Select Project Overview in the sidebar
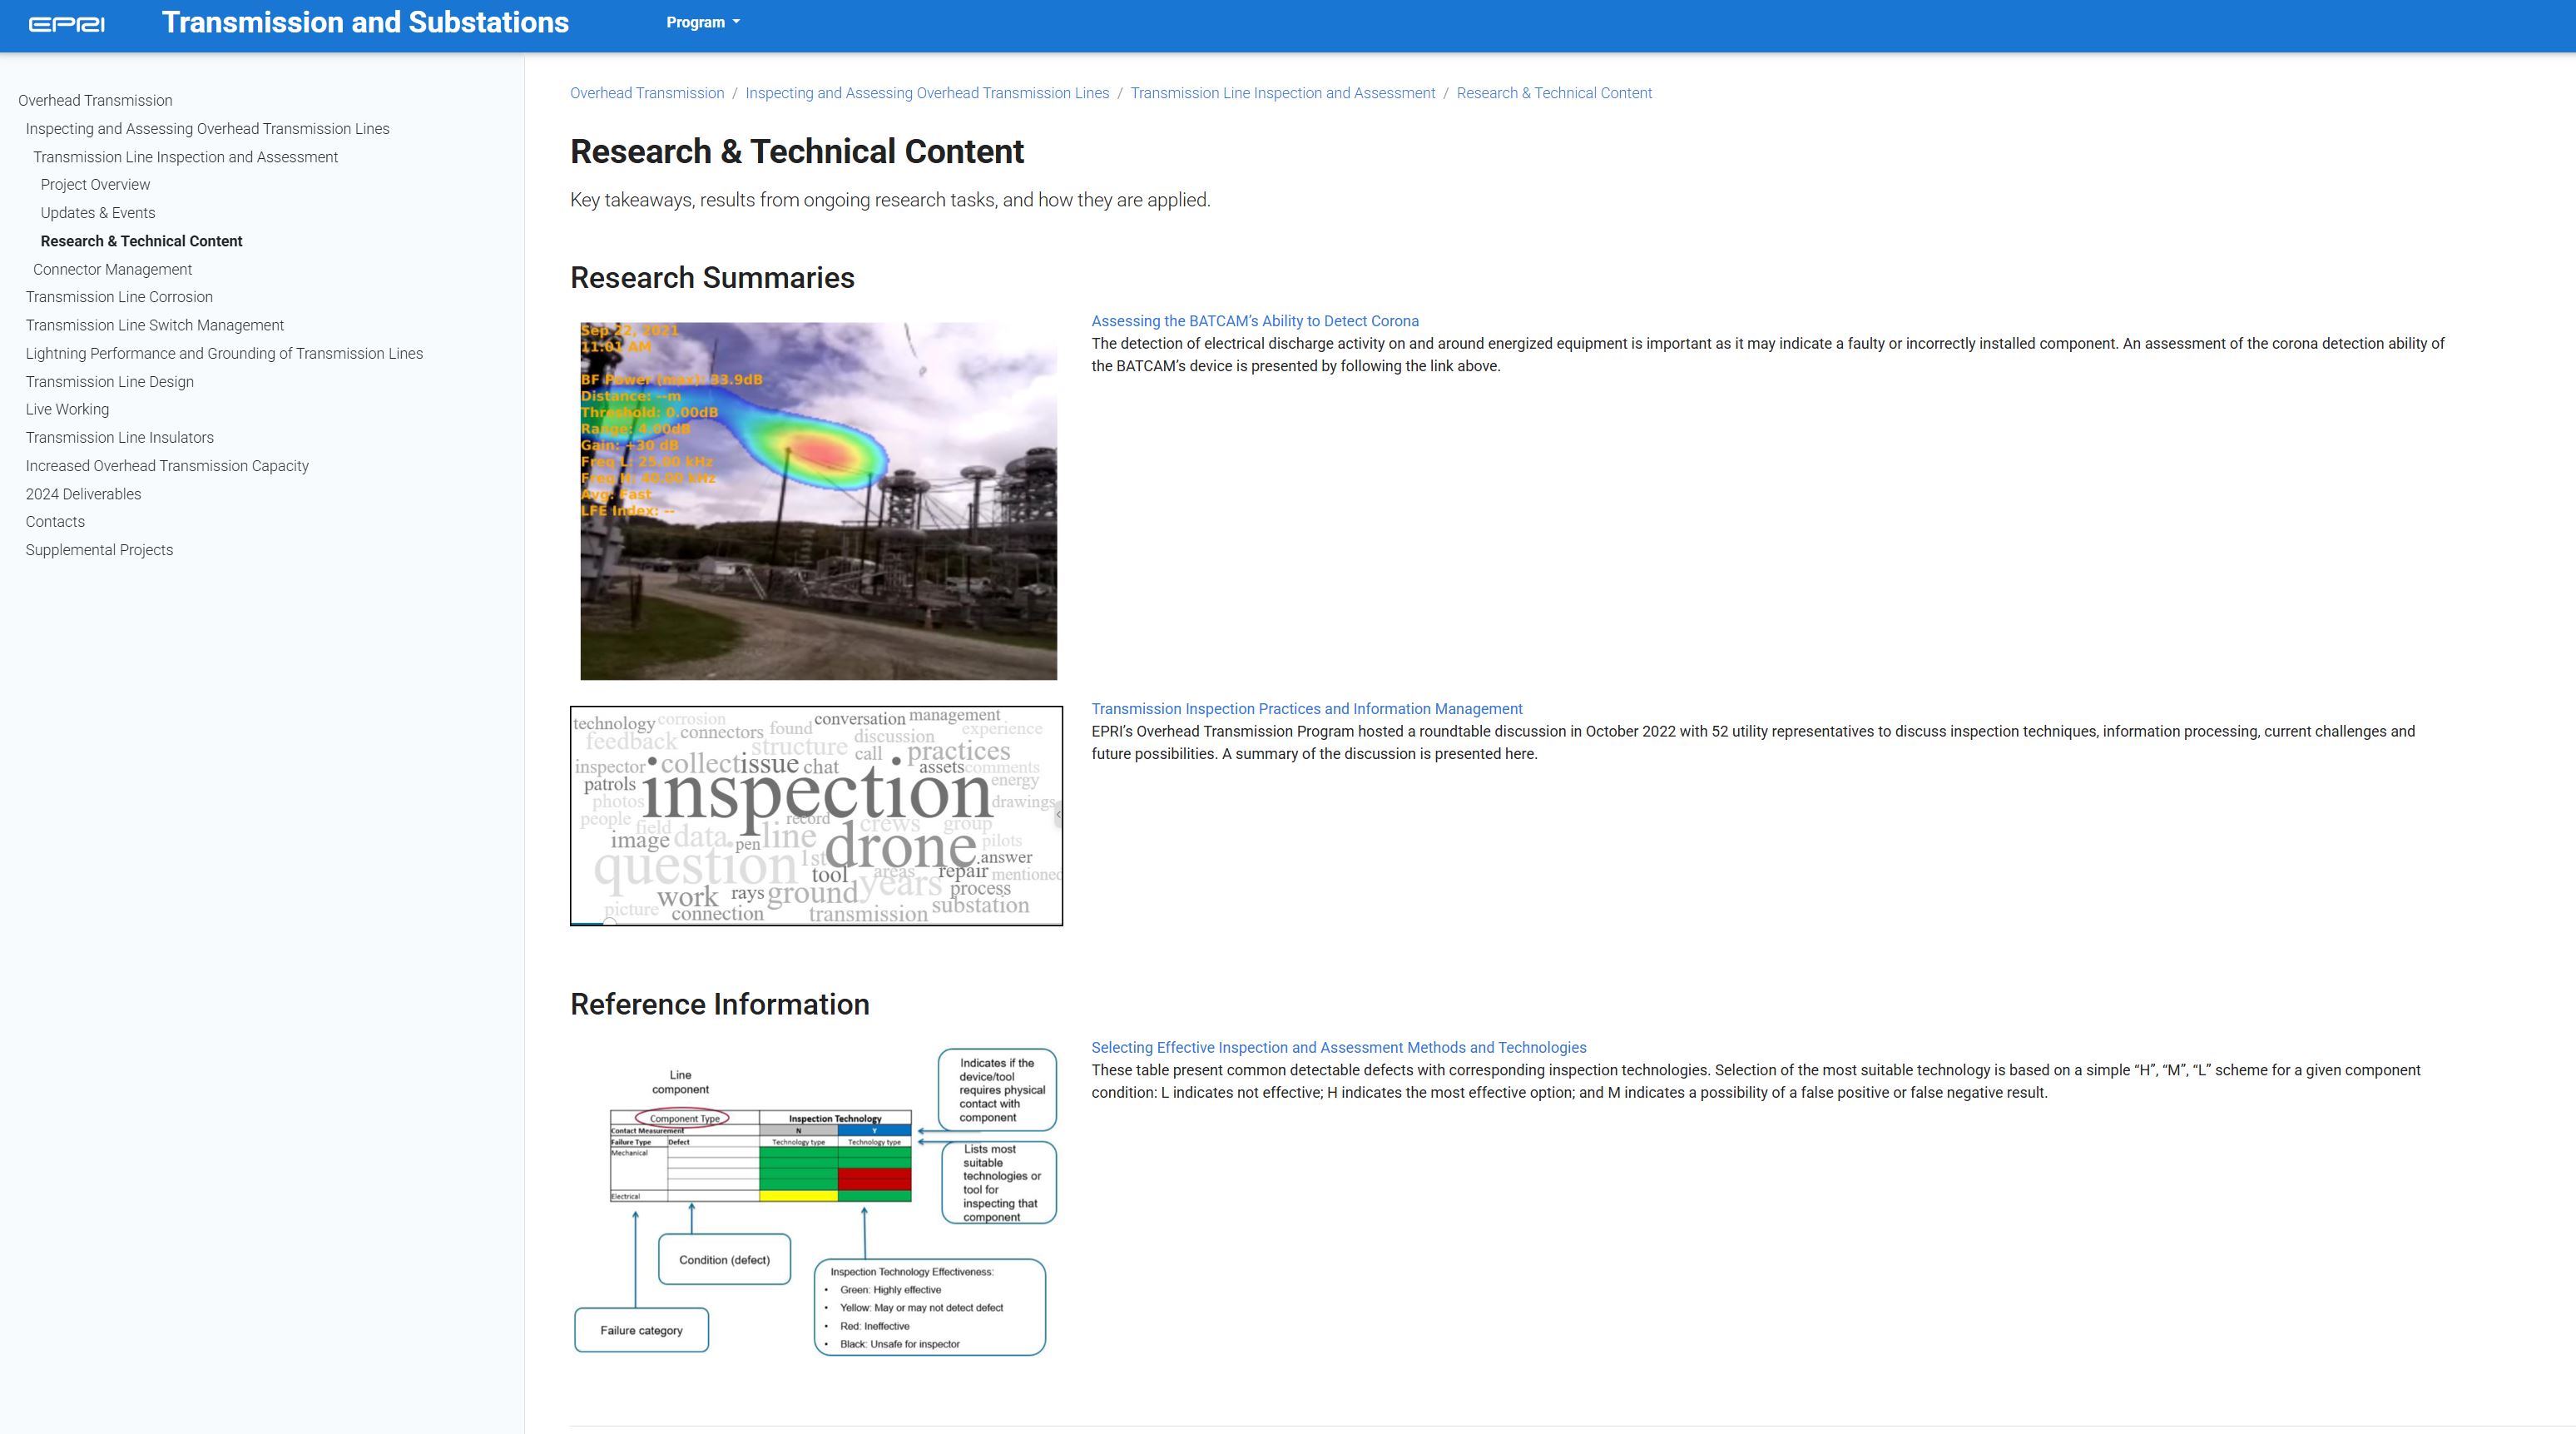 tap(95, 185)
